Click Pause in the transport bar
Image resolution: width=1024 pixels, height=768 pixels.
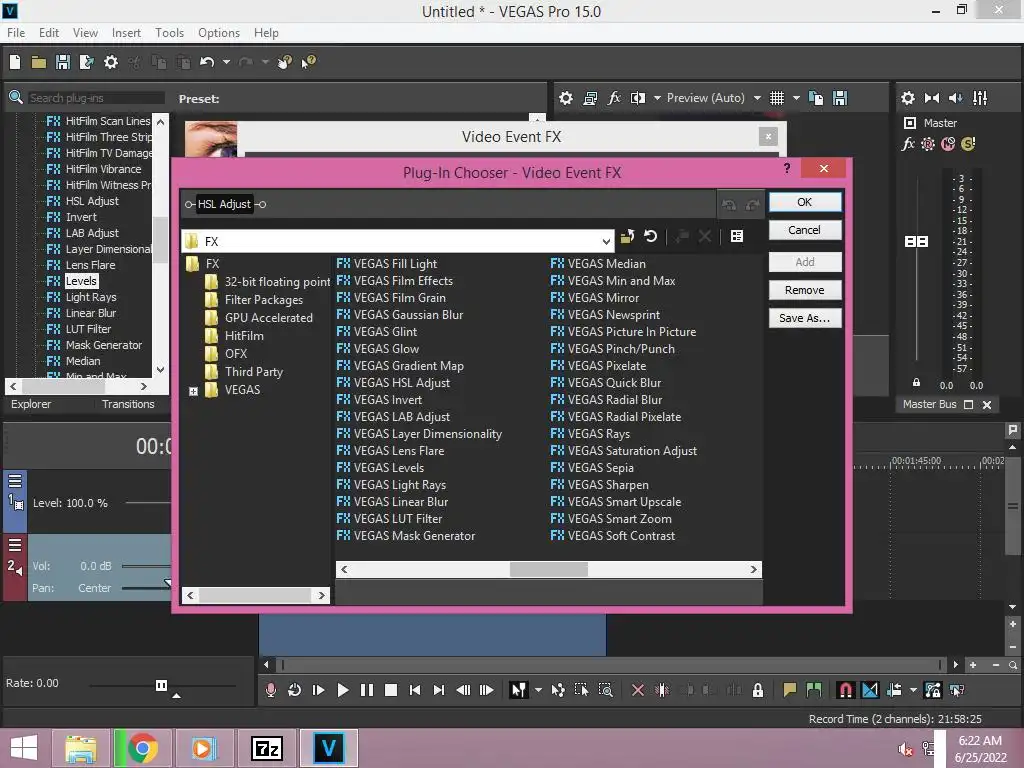(x=367, y=690)
